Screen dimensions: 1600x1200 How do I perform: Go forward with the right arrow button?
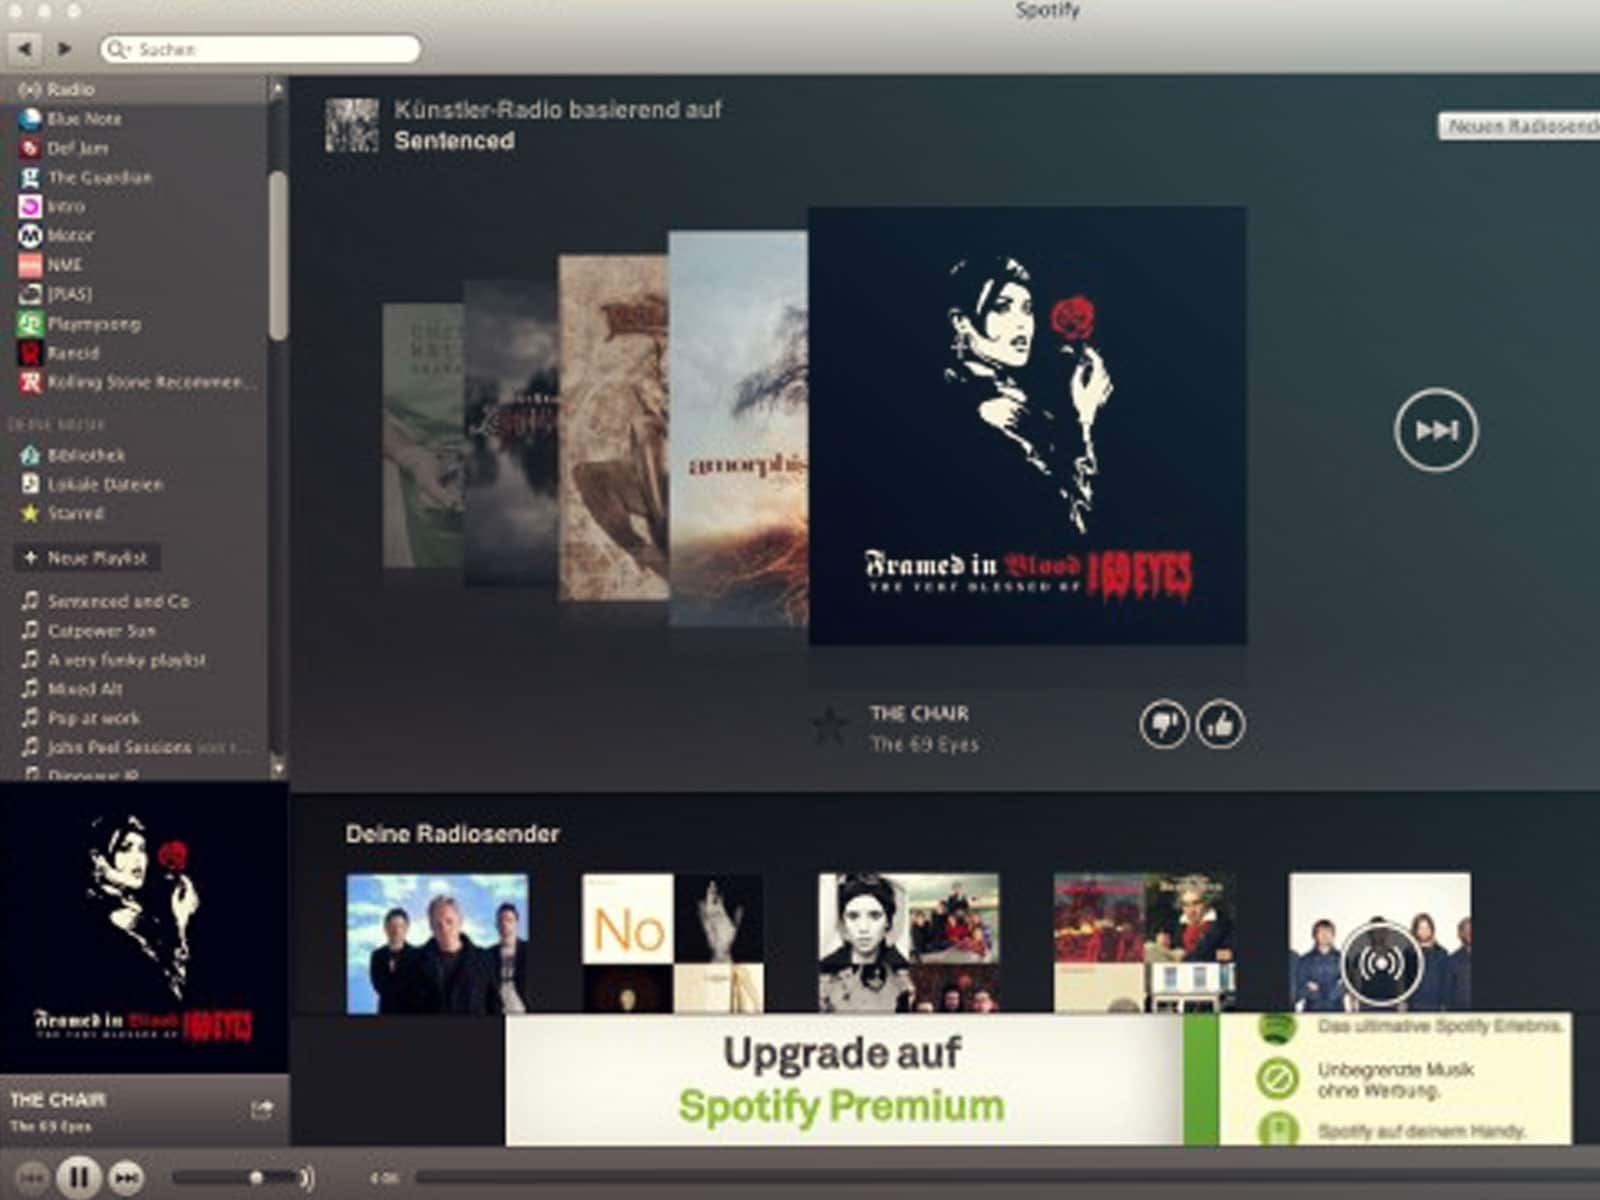tap(63, 48)
